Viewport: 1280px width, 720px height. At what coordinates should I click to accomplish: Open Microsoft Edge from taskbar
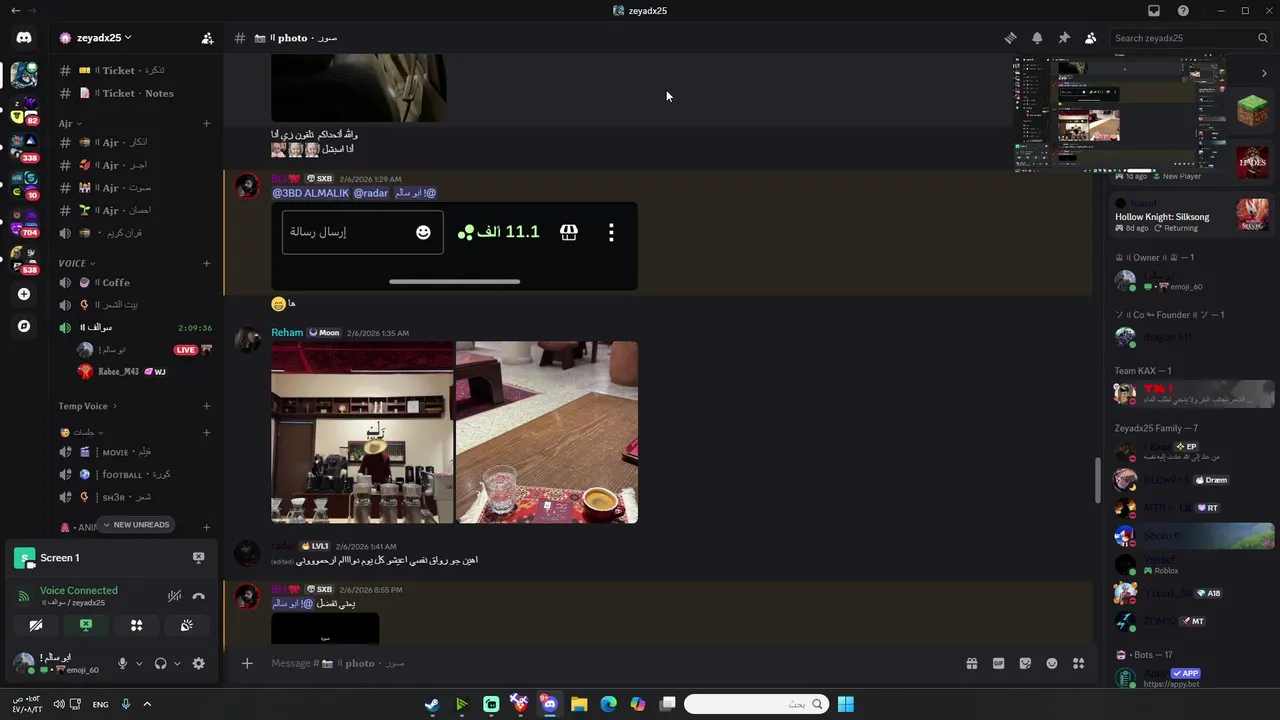[x=608, y=704]
